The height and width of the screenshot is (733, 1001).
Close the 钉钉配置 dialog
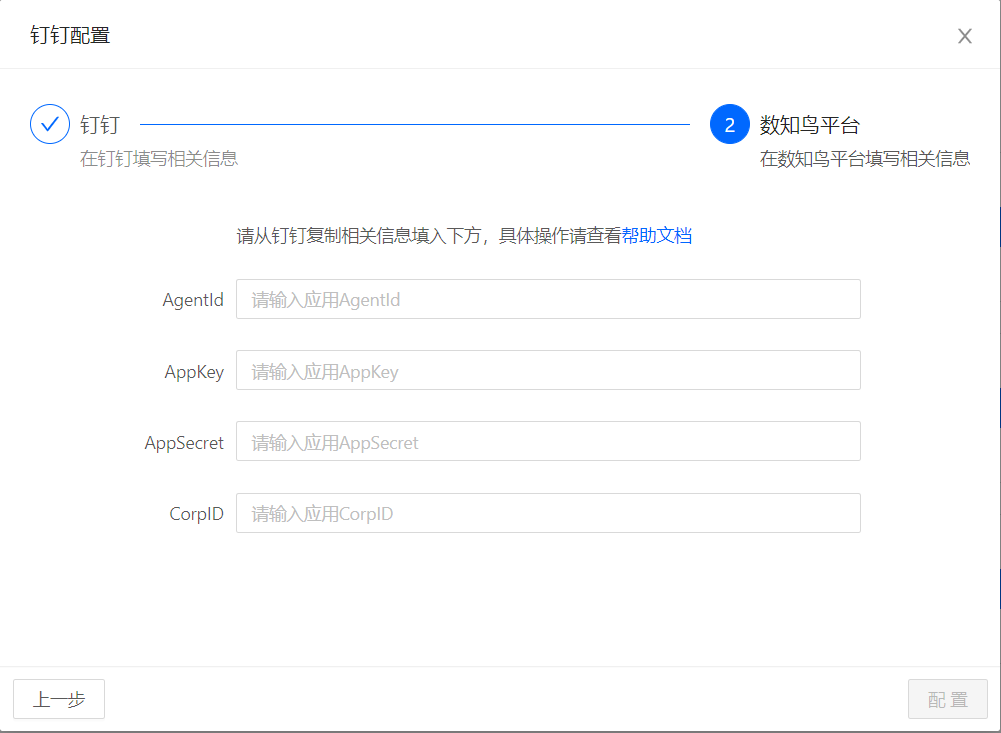(965, 36)
